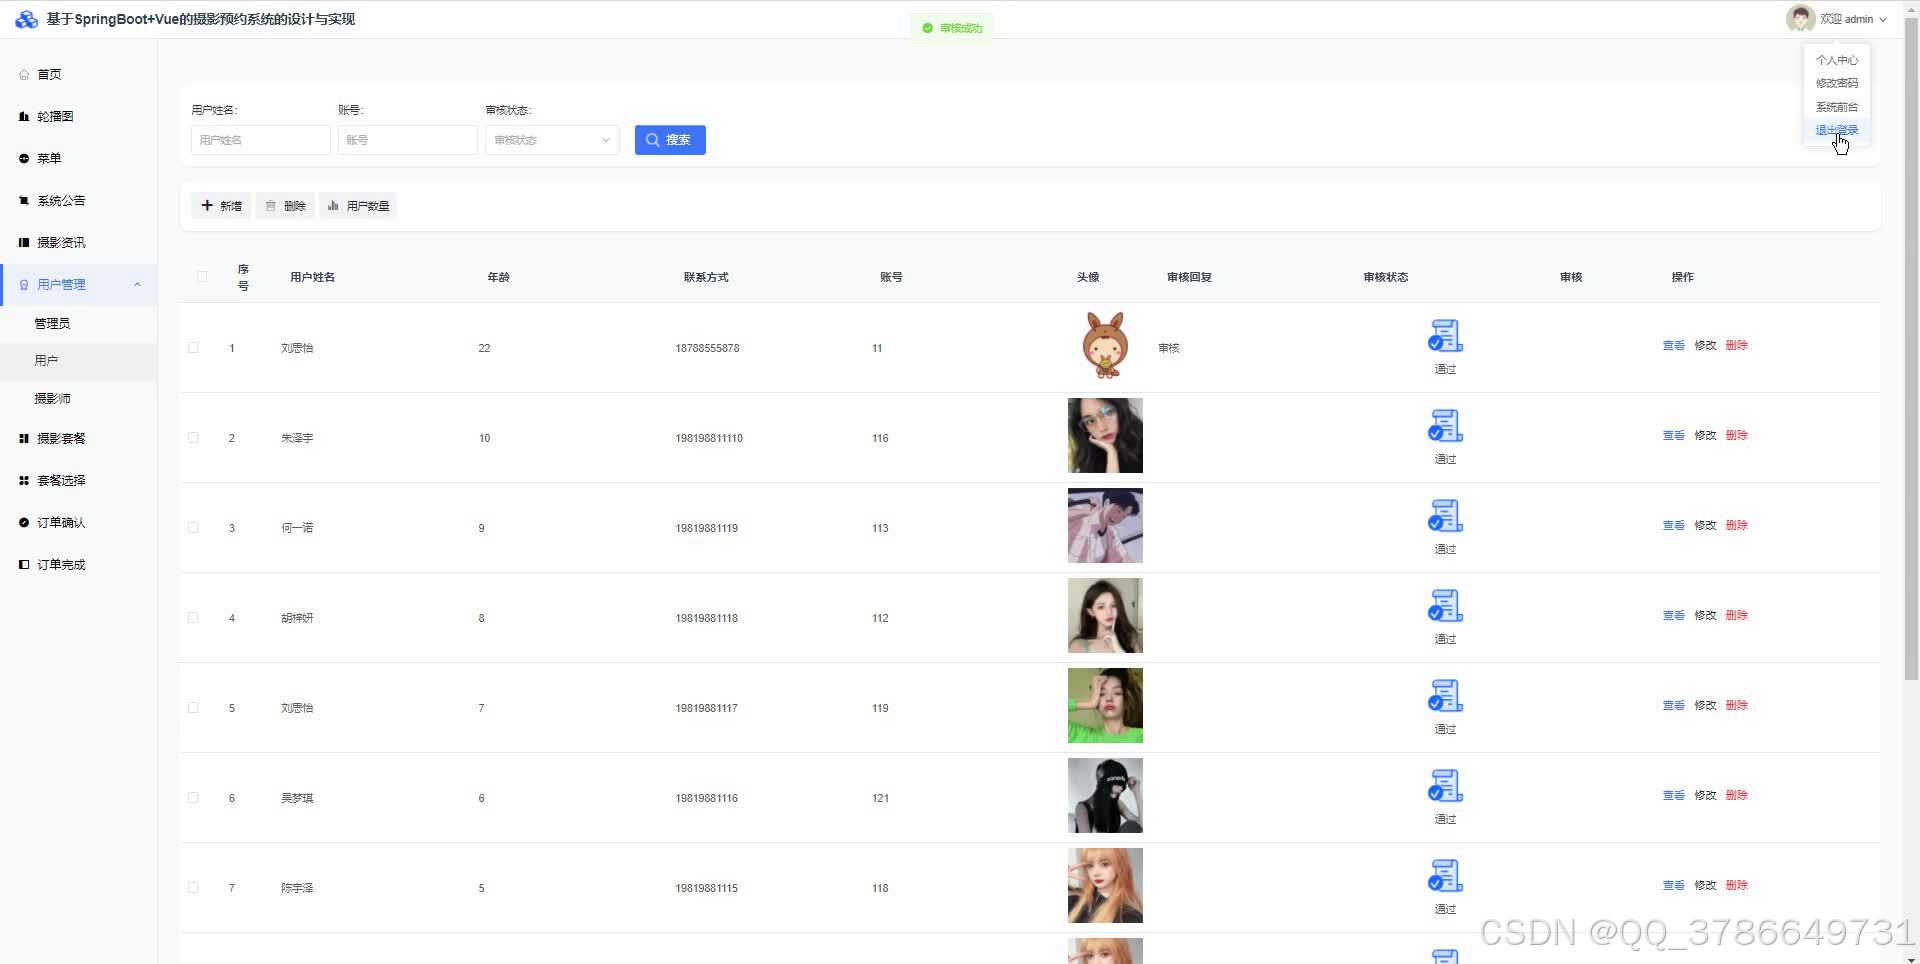Check the row checkbox for 吴梦琪
This screenshot has width=1920, height=964.
(193, 798)
